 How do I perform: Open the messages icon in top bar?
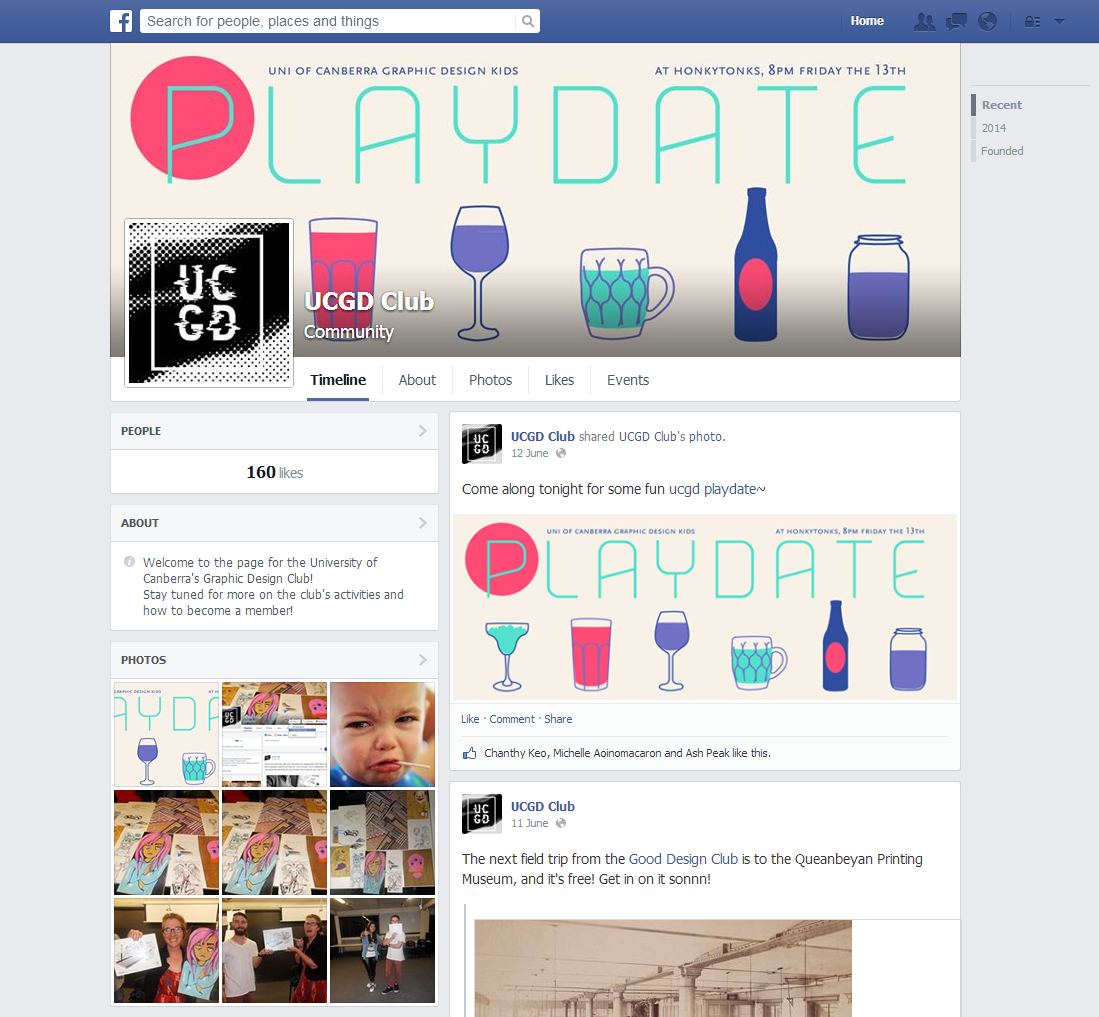click(x=956, y=22)
